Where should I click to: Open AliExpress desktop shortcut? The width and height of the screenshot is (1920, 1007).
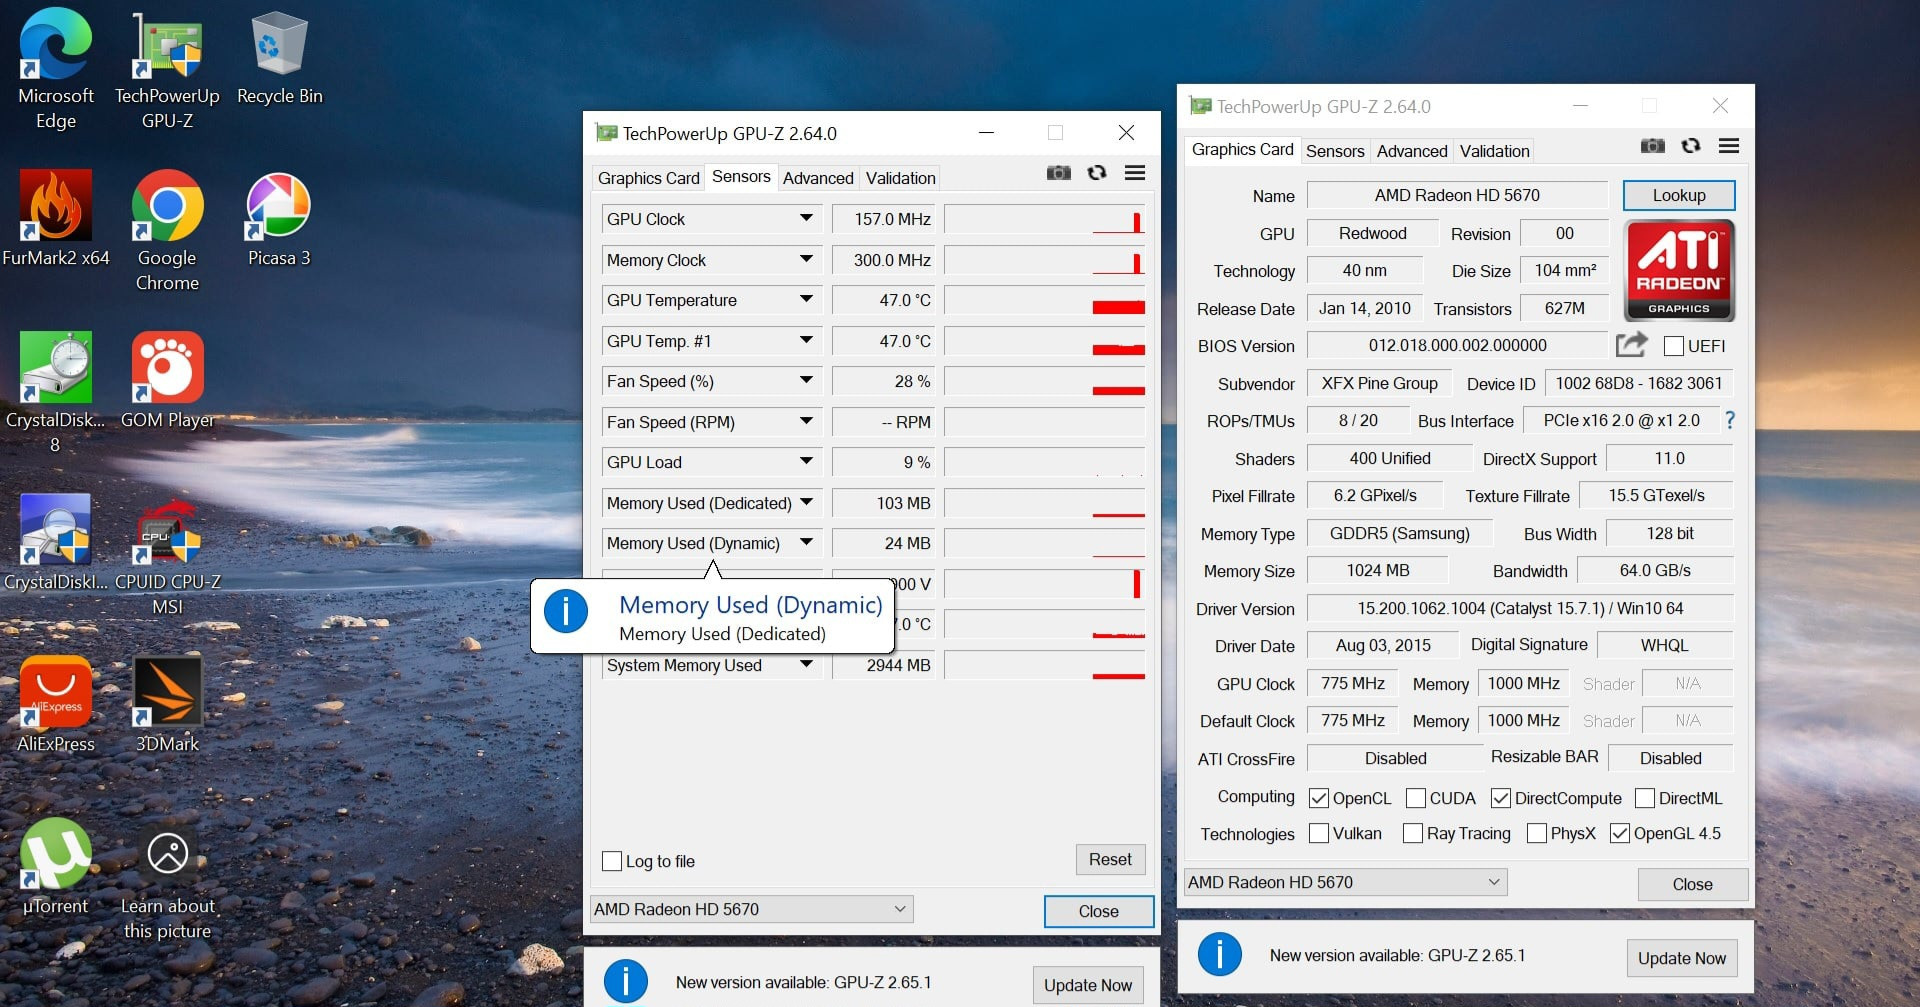56,704
